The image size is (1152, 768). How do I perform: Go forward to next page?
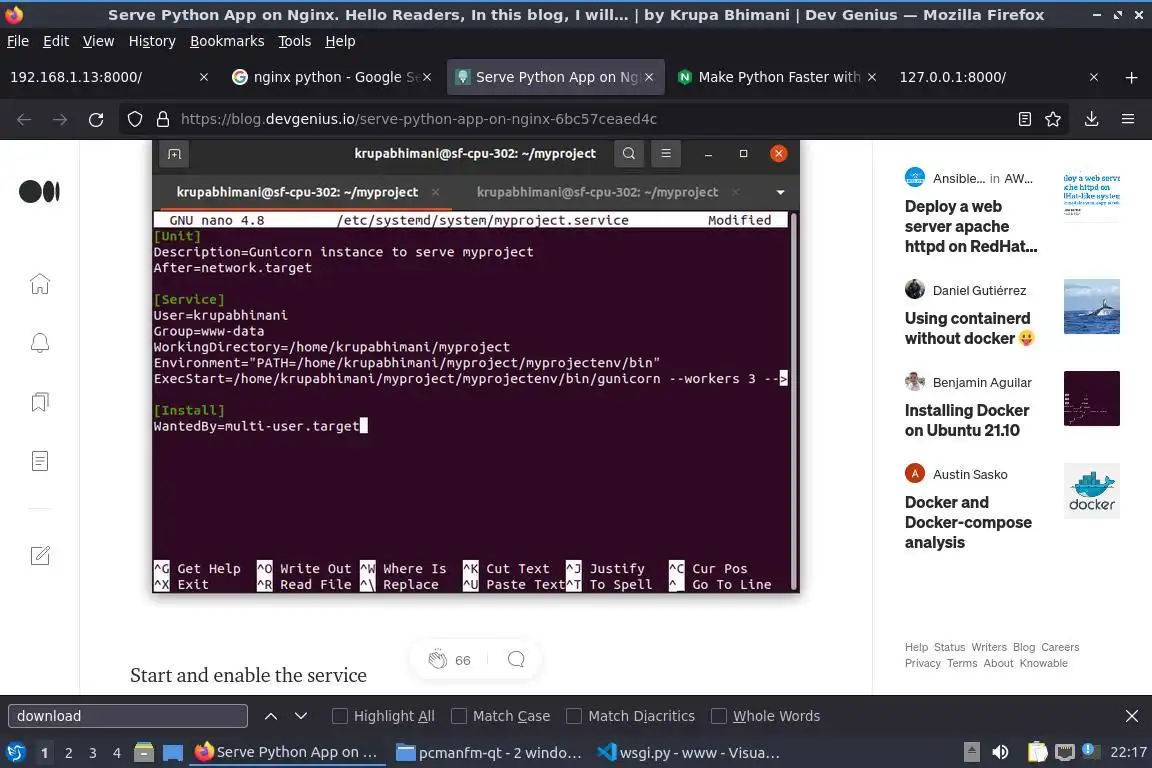pos(60,119)
